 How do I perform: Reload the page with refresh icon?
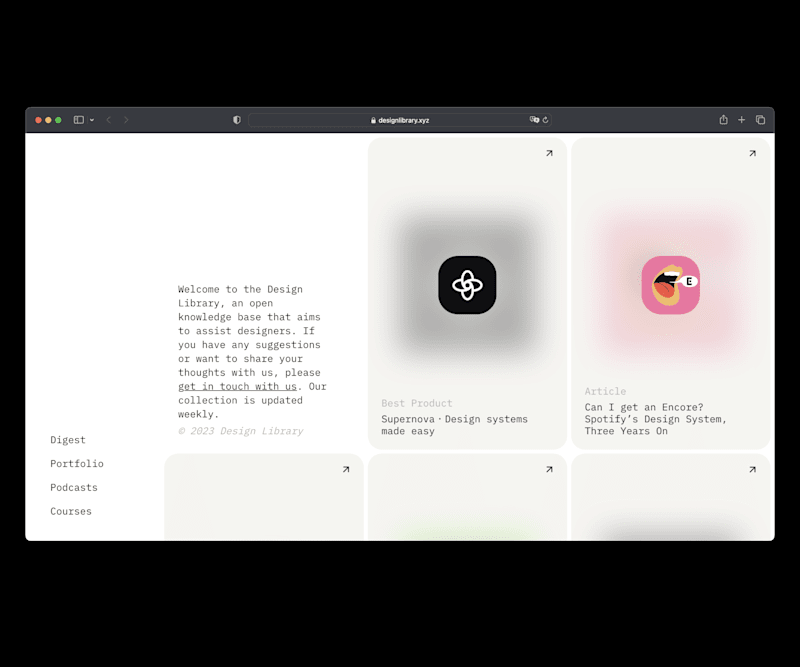[x=545, y=120]
